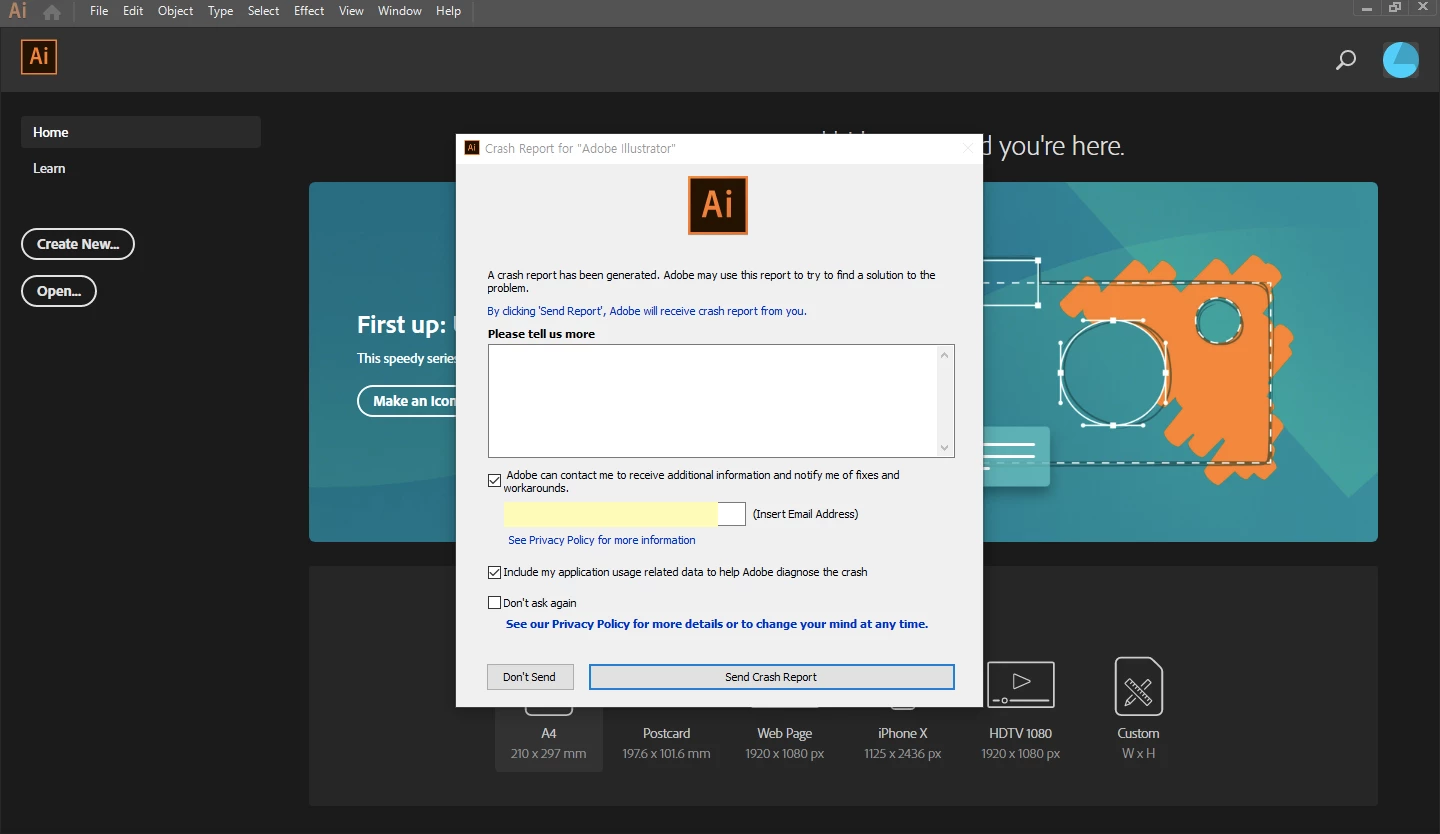Open the Edit menu
Image resolution: width=1440 pixels, height=834 pixels.
pyautogui.click(x=133, y=11)
